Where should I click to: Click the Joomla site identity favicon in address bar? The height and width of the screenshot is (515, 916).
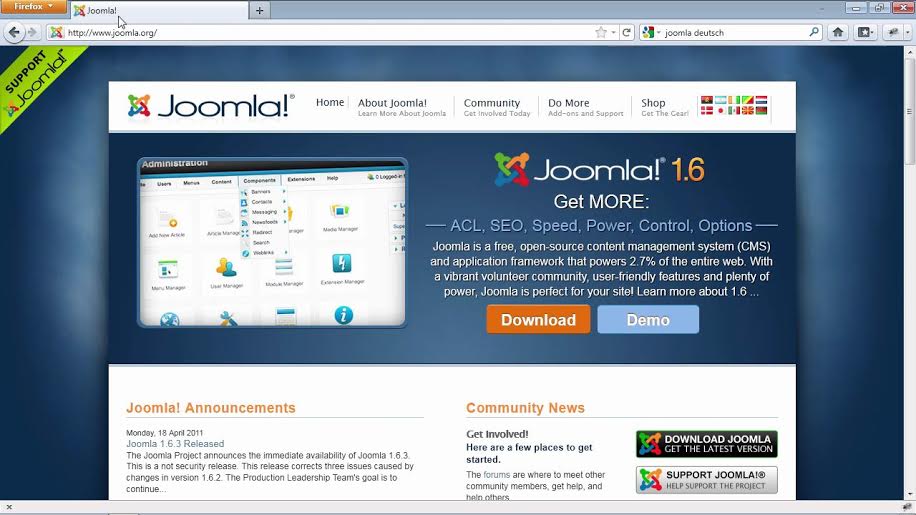[x=56, y=33]
